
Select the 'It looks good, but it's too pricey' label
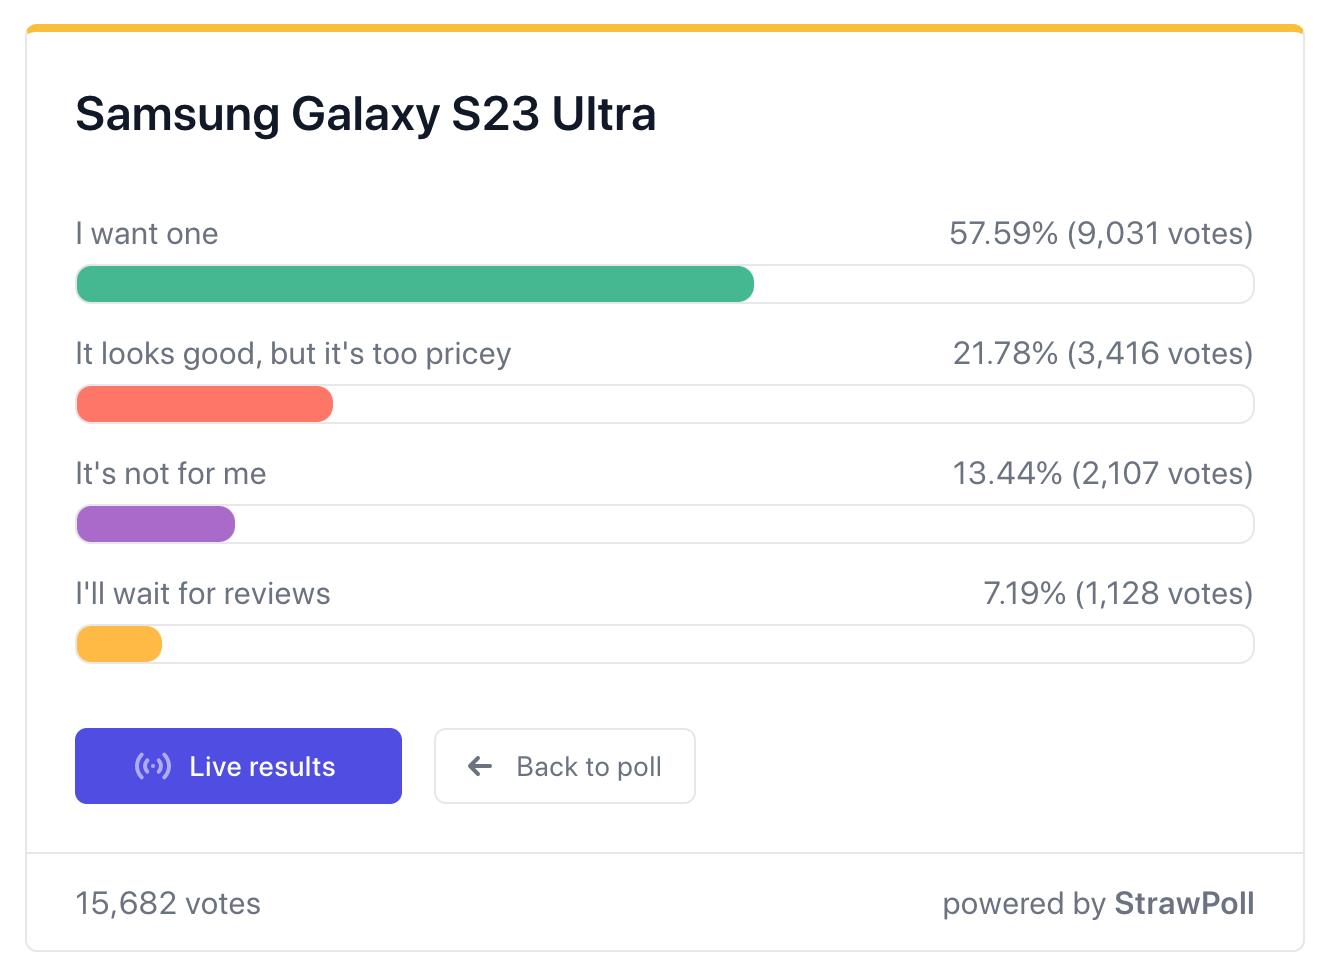[293, 354]
